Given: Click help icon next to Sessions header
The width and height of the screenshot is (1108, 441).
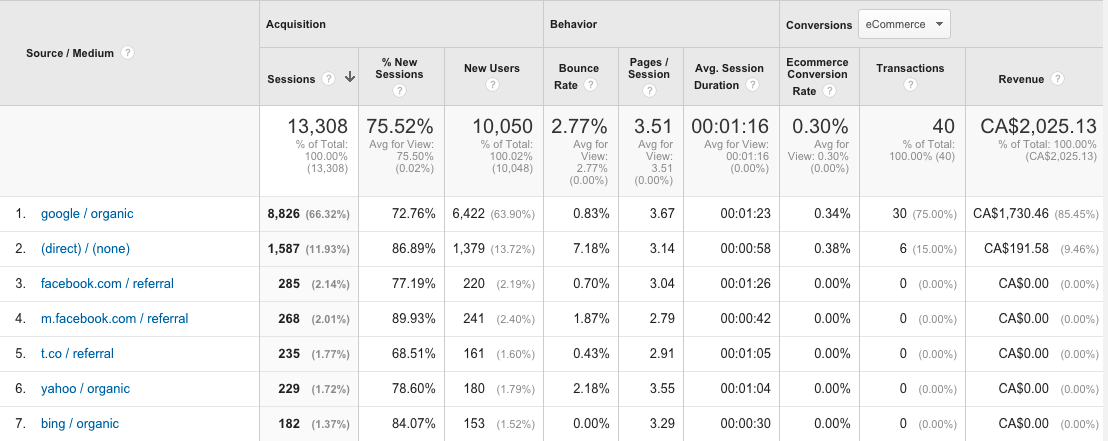Looking at the screenshot, I should (327, 79).
